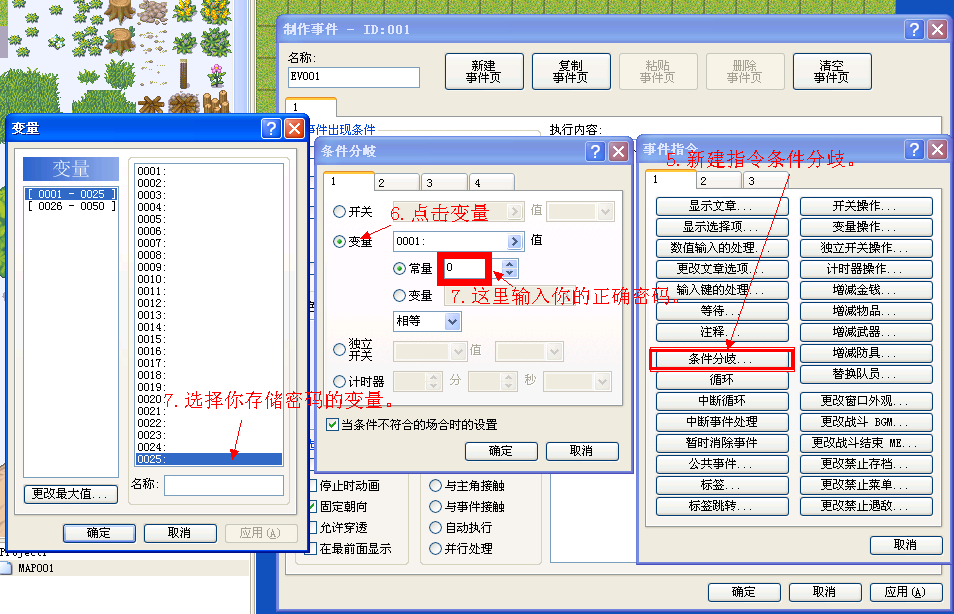954x614 pixels.
Task: Select the 开关 radio option
Action: click(x=339, y=212)
